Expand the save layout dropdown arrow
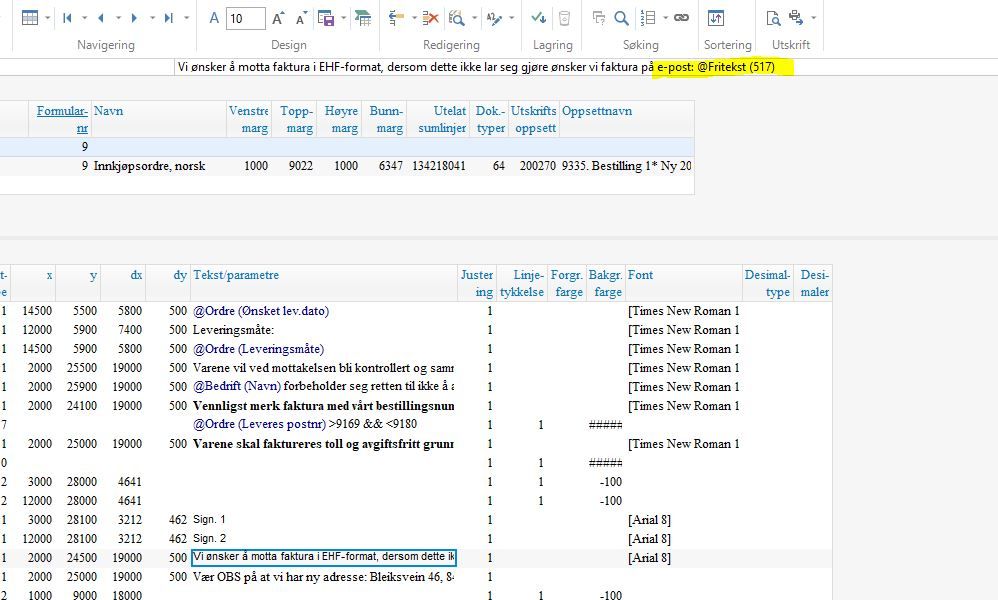Image resolution: width=998 pixels, height=600 pixels. click(344, 18)
